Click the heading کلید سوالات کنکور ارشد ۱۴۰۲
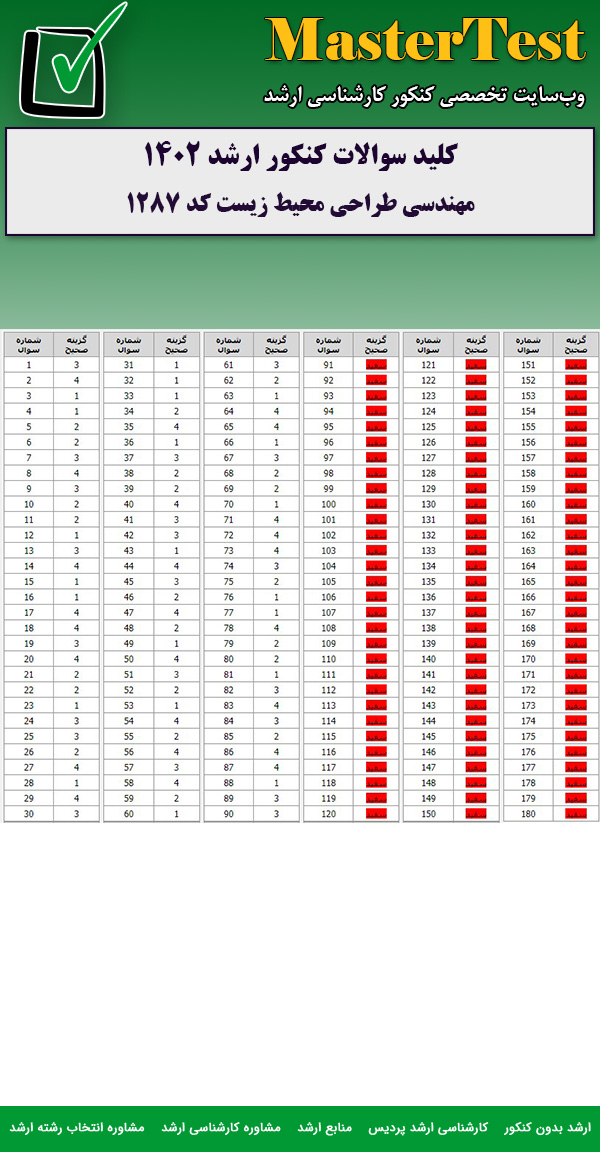The image size is (600, 1152). click(300, 156)
